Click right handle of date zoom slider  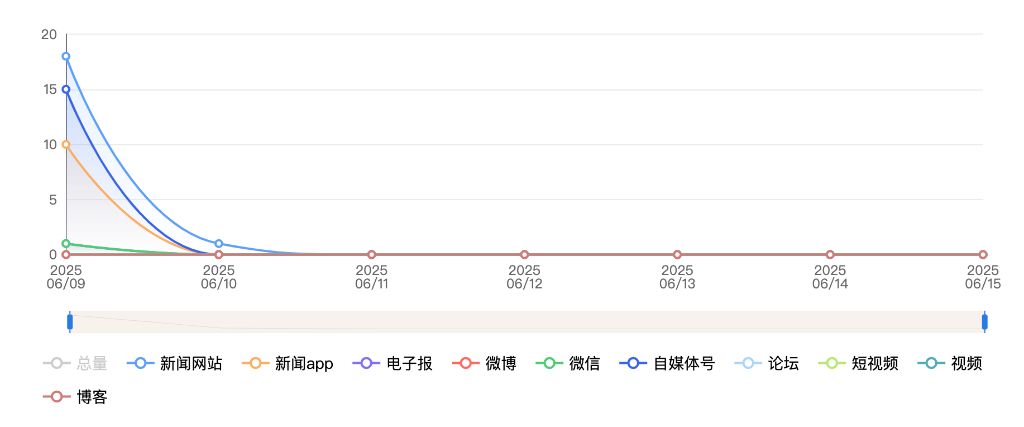985,321
